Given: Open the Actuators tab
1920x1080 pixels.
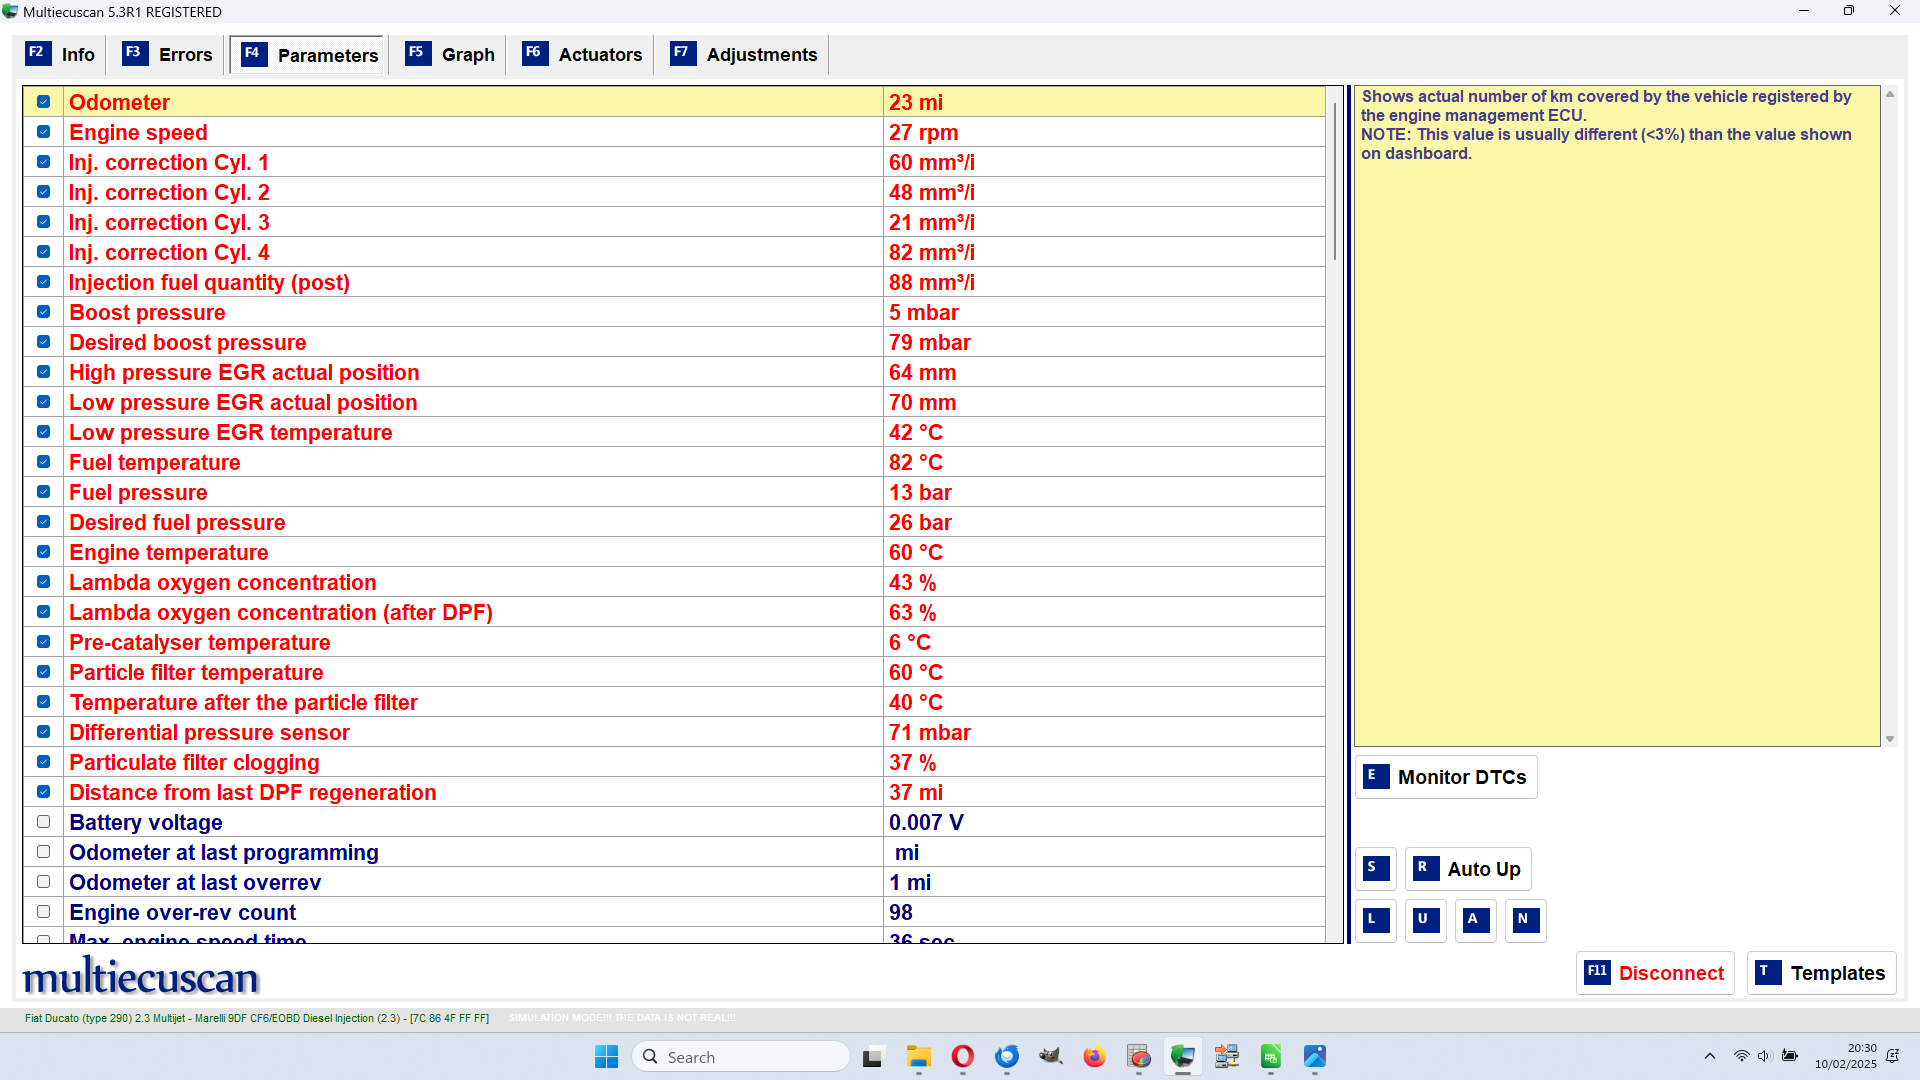Looking at the screenshot, I should click(x=582, y=55).
